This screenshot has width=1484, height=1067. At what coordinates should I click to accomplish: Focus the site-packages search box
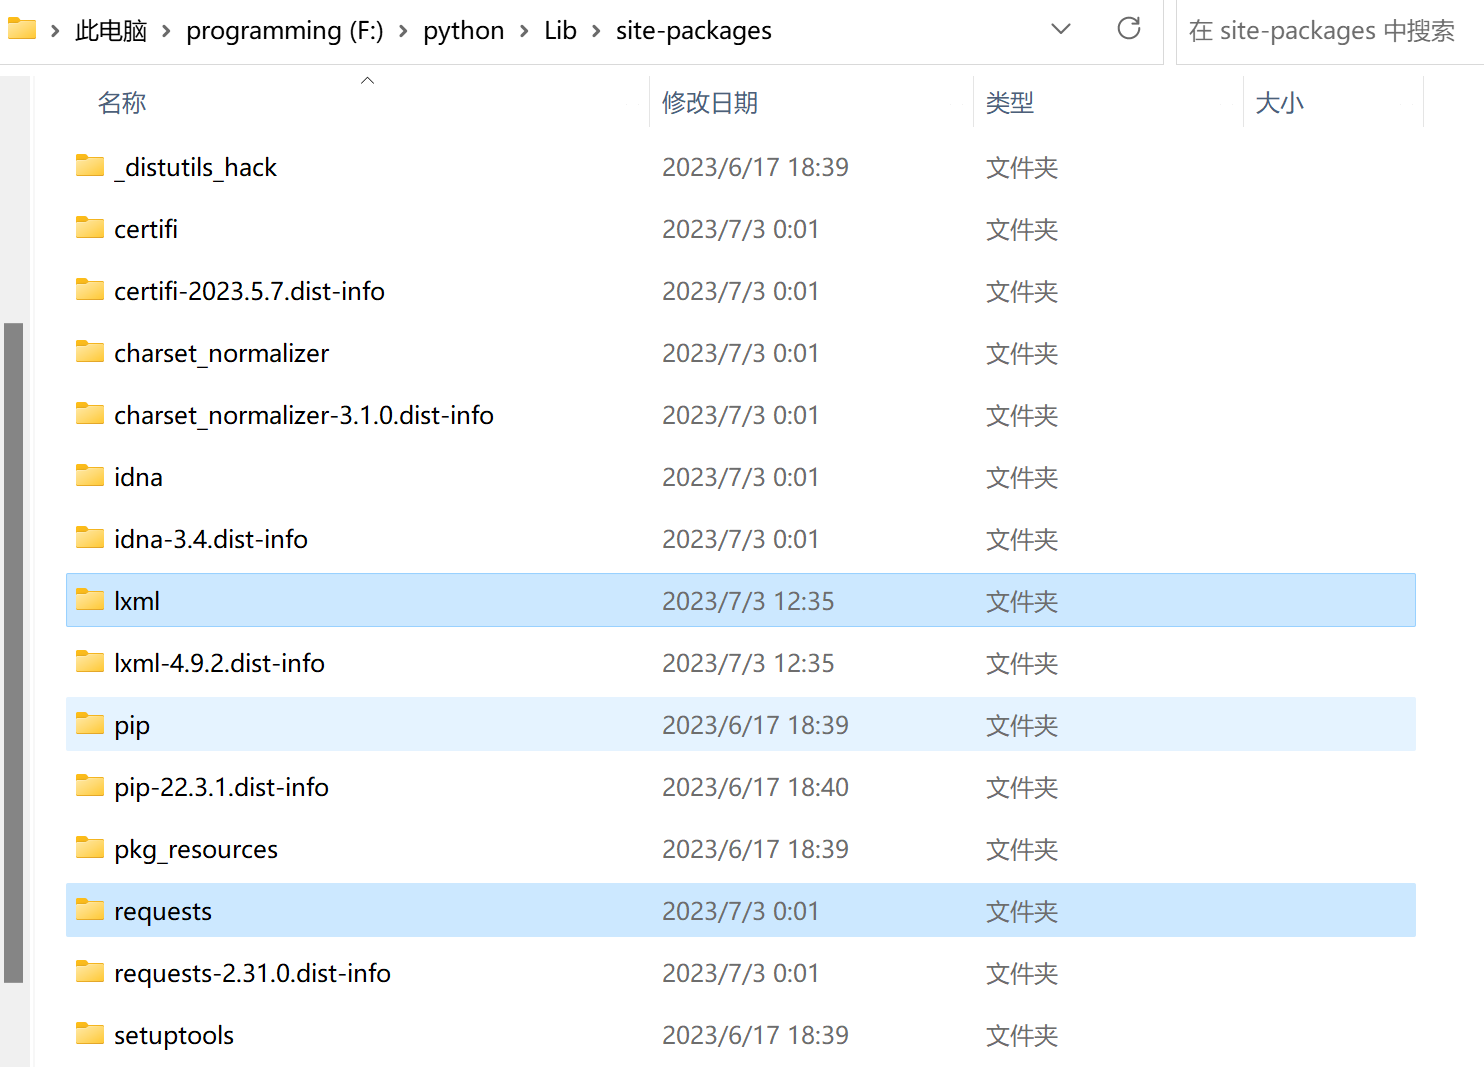click(1329, 31)
